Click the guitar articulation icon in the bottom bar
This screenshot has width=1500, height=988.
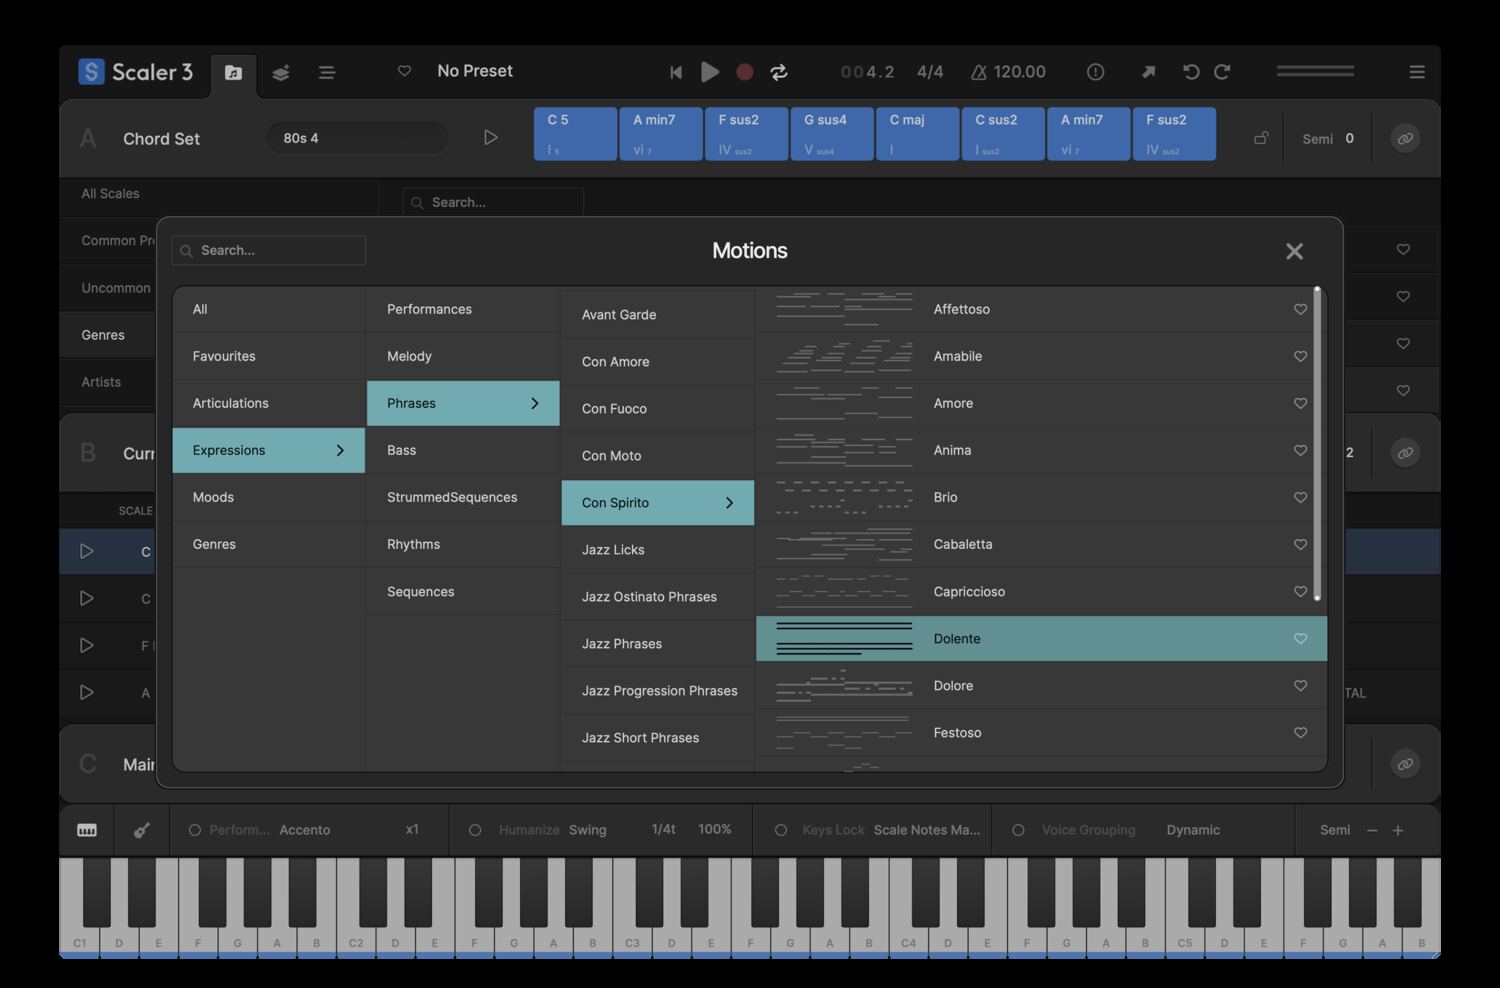(x=141, y=830)
